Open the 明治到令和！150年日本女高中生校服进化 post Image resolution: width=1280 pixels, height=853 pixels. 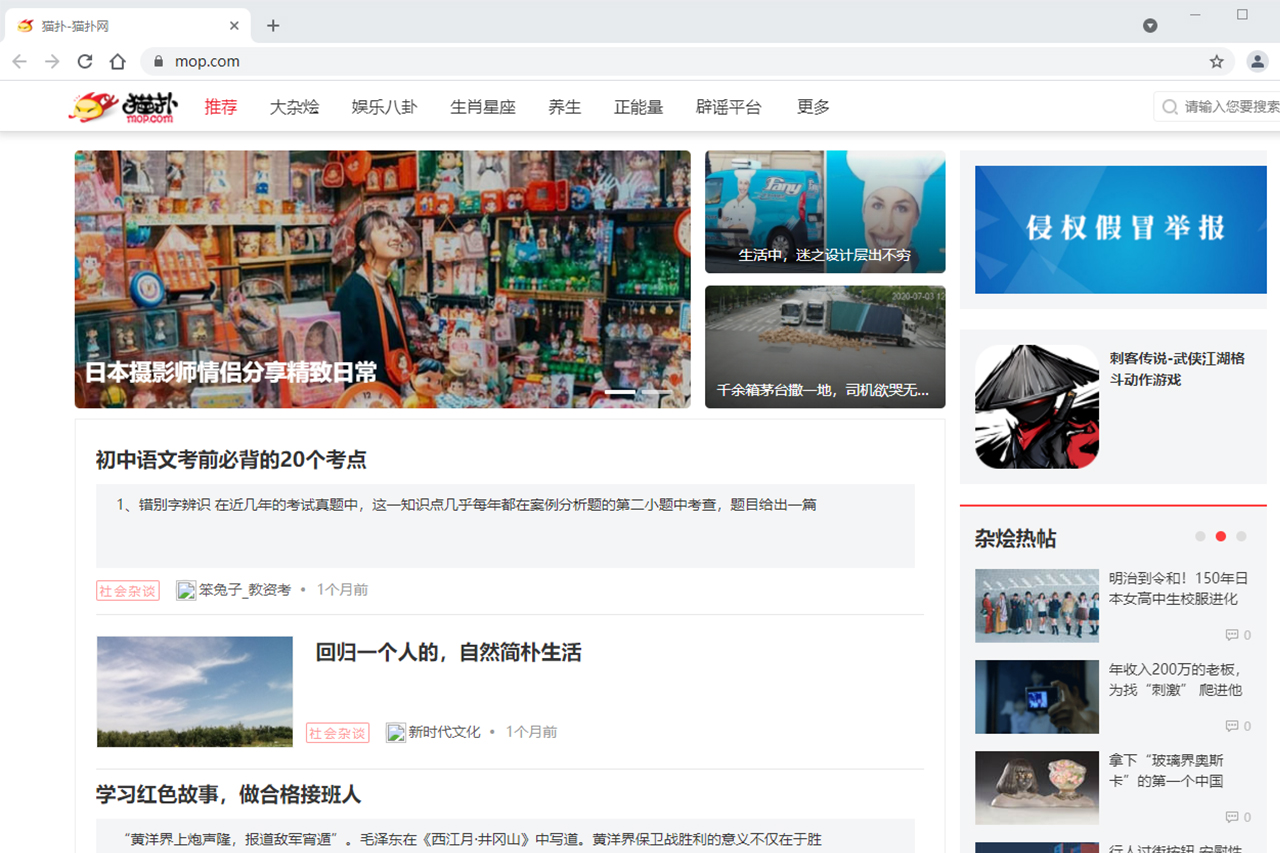[1179, 588]
